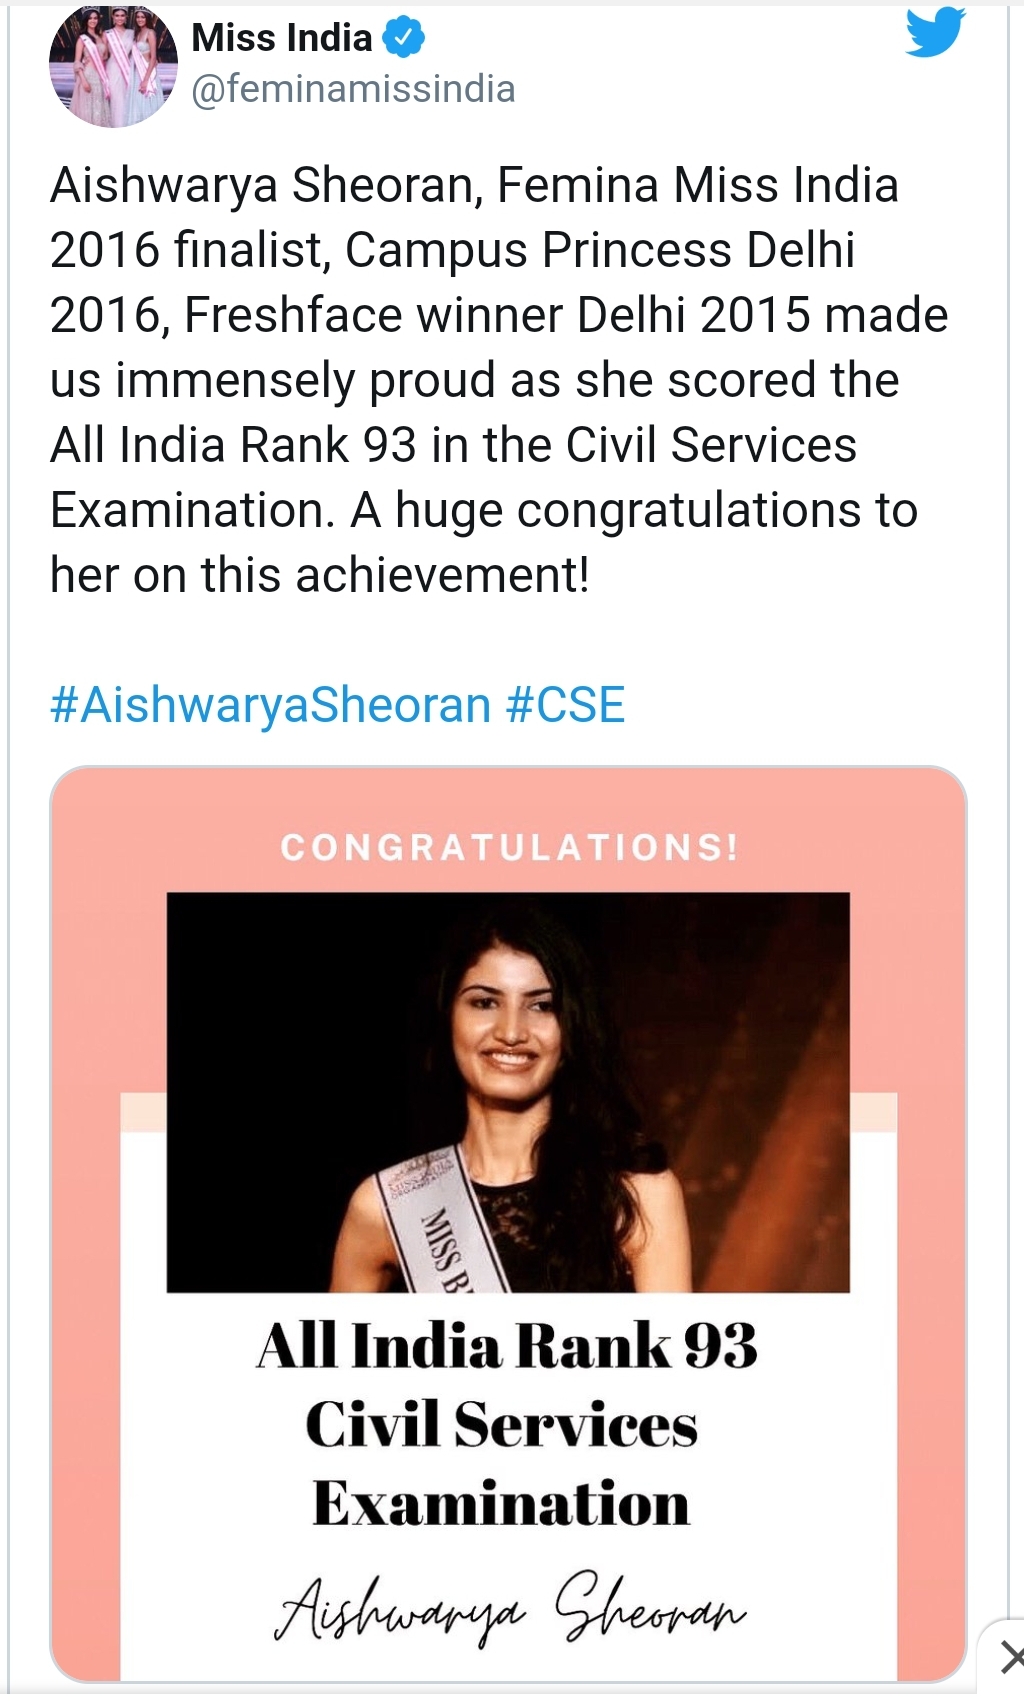This screenshot has height=1701, width=1024.
Task: Click the CONGRATULATIONS! heading on the card
Action: (x=509, y=848)
